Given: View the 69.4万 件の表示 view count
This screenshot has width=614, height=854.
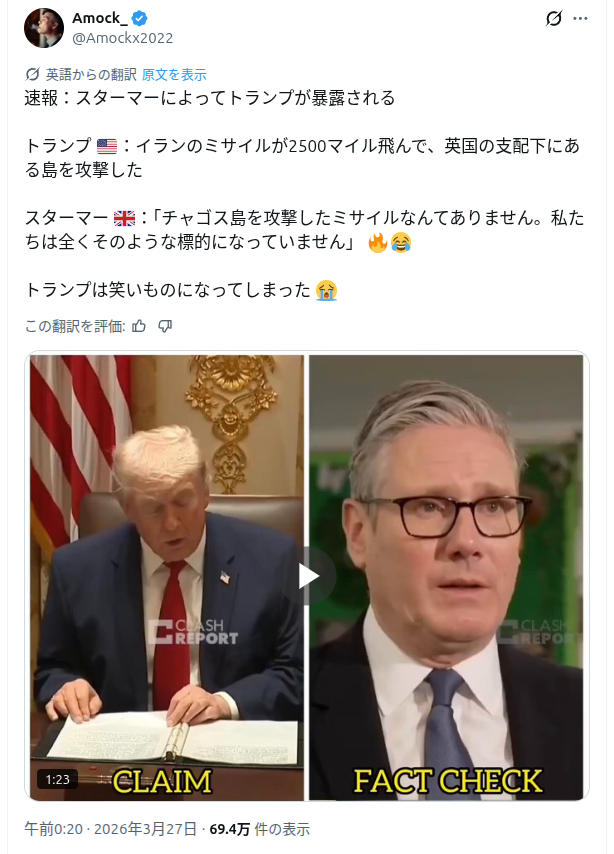Looking at the screenshot, I should tap(259, 829).
